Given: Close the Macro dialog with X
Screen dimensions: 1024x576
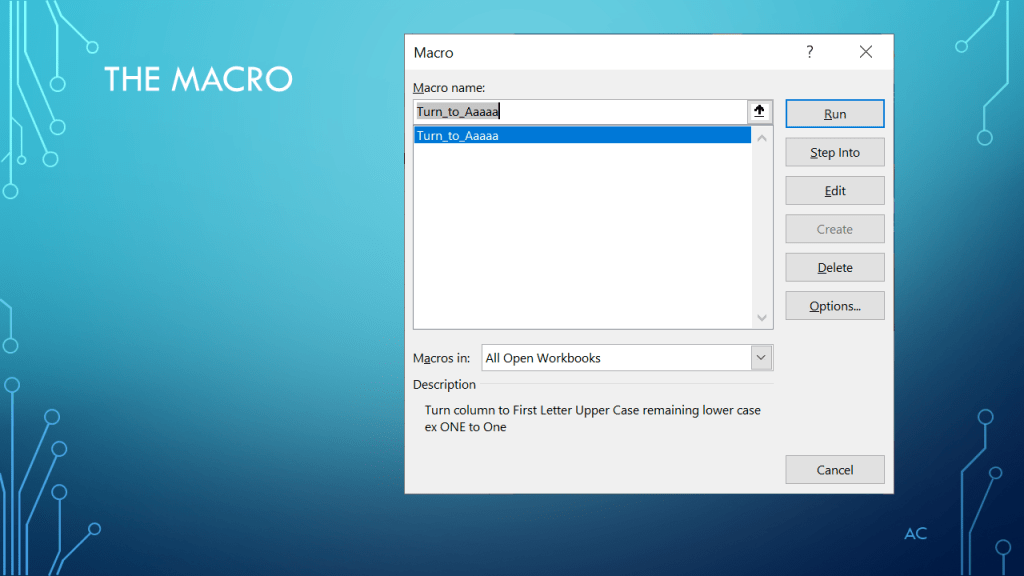Looking at the screenshot, I should (x=866, y=52).
